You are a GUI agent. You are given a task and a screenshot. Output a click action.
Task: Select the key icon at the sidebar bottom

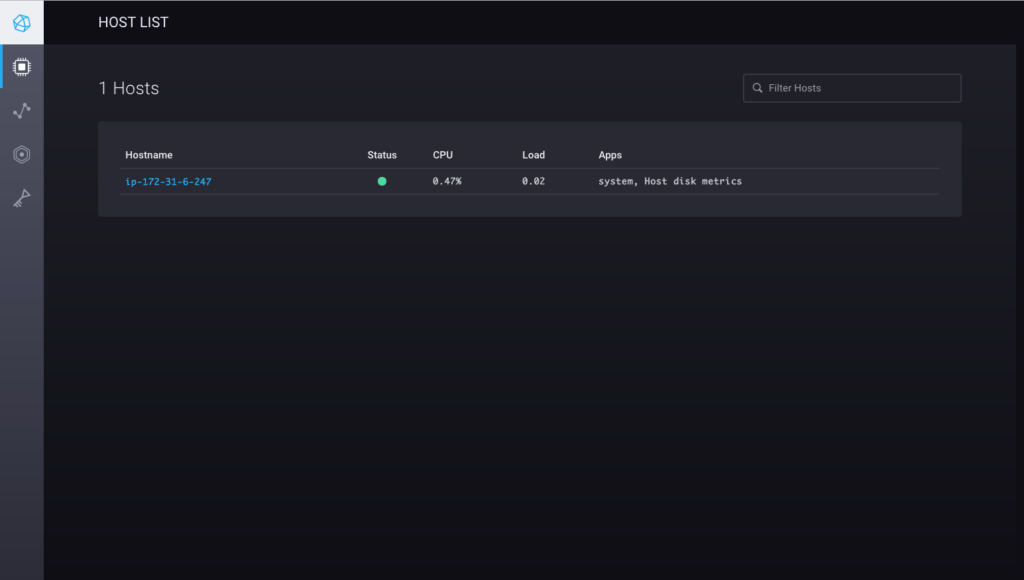(21, 196)
